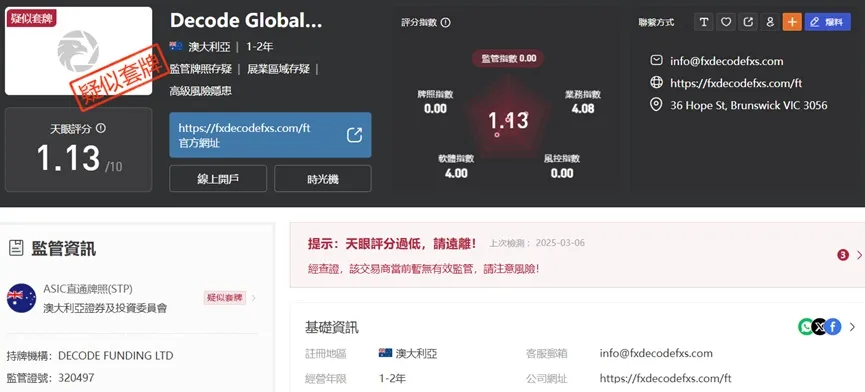This screenshot has width=865, height=392.
Task: Click the 監管牌照存疑 tag
Action: coord(201,69)
